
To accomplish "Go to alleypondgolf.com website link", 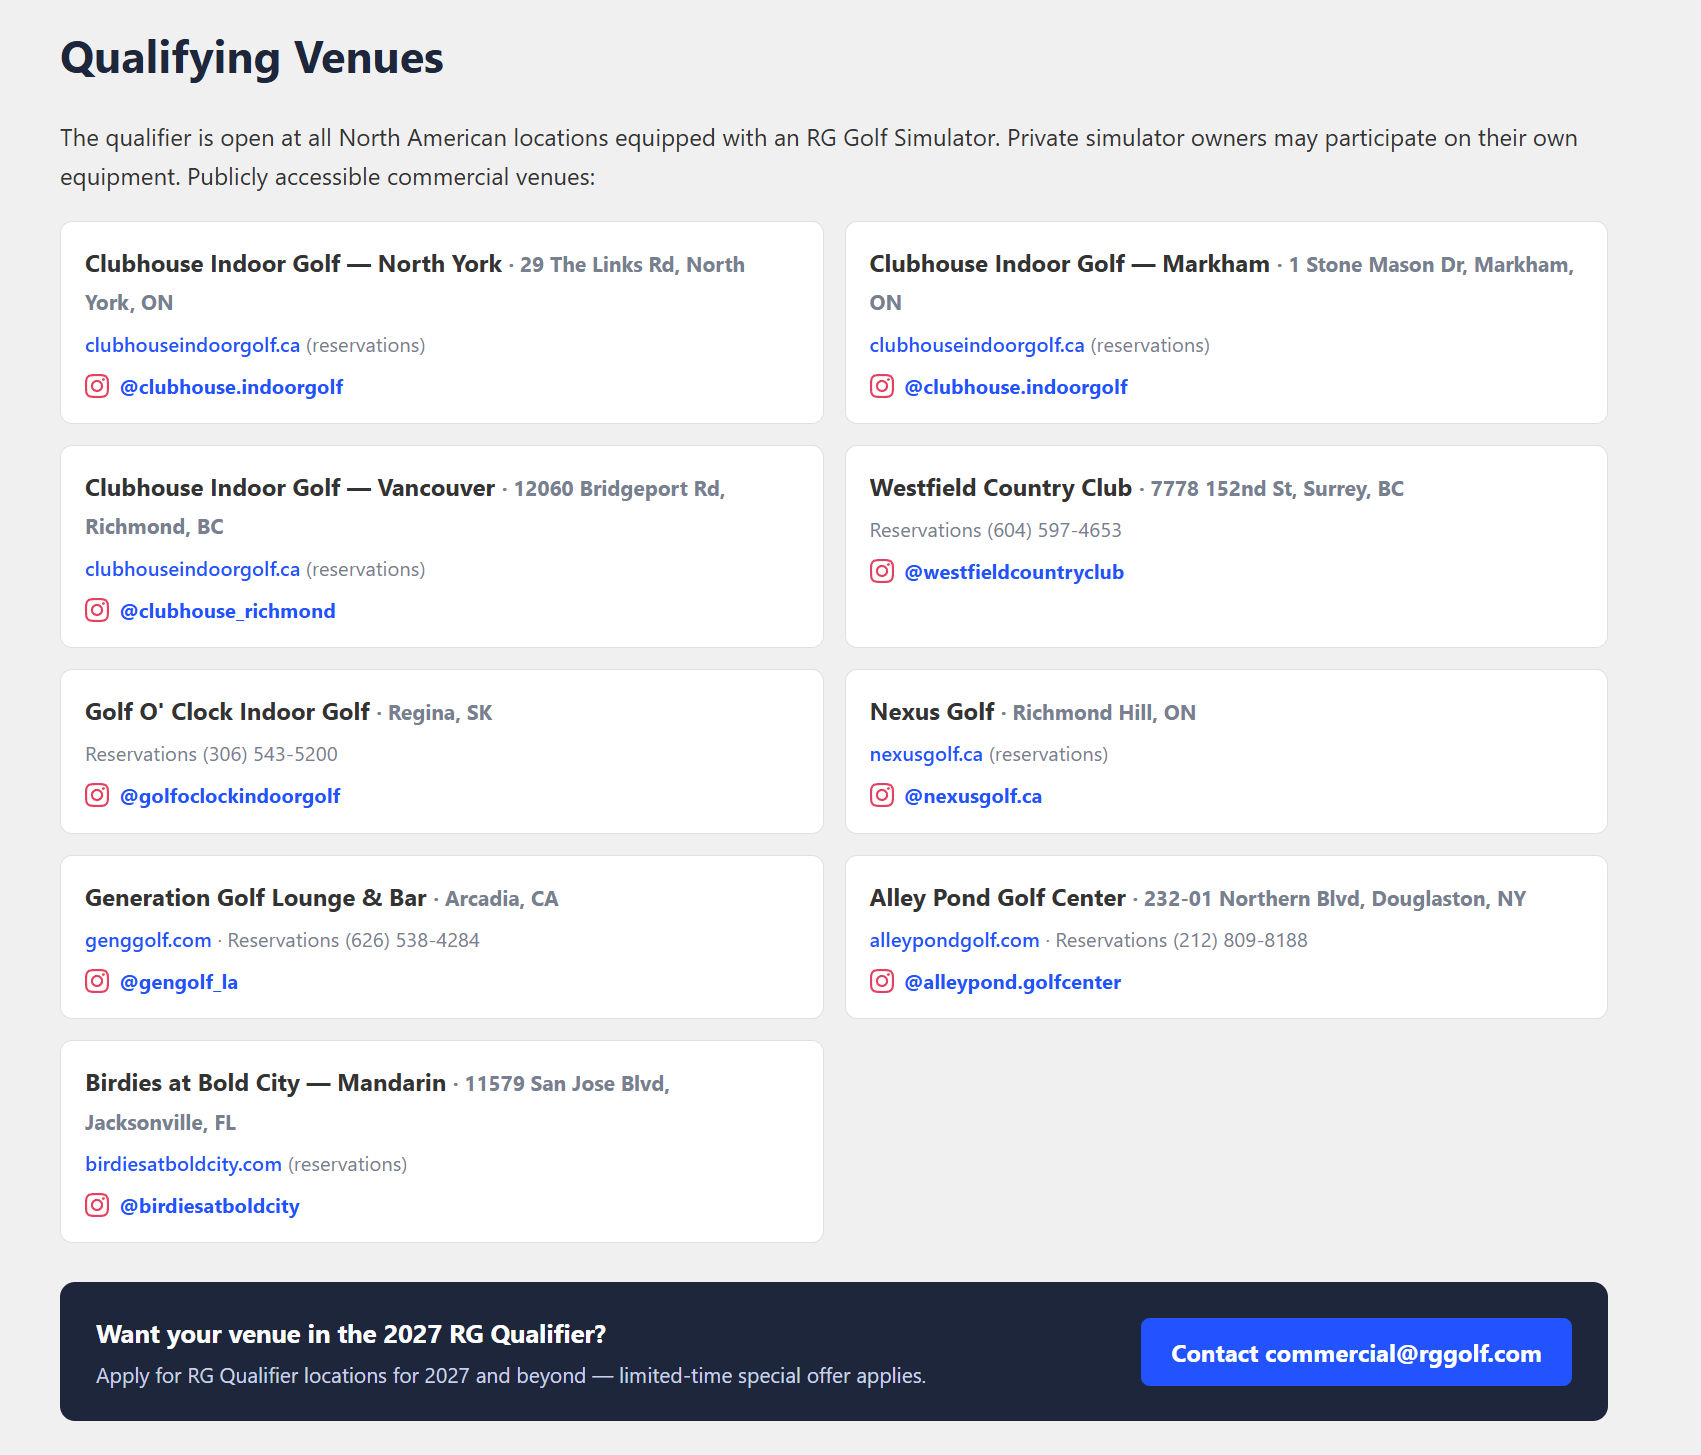I will tap(955, 940).
